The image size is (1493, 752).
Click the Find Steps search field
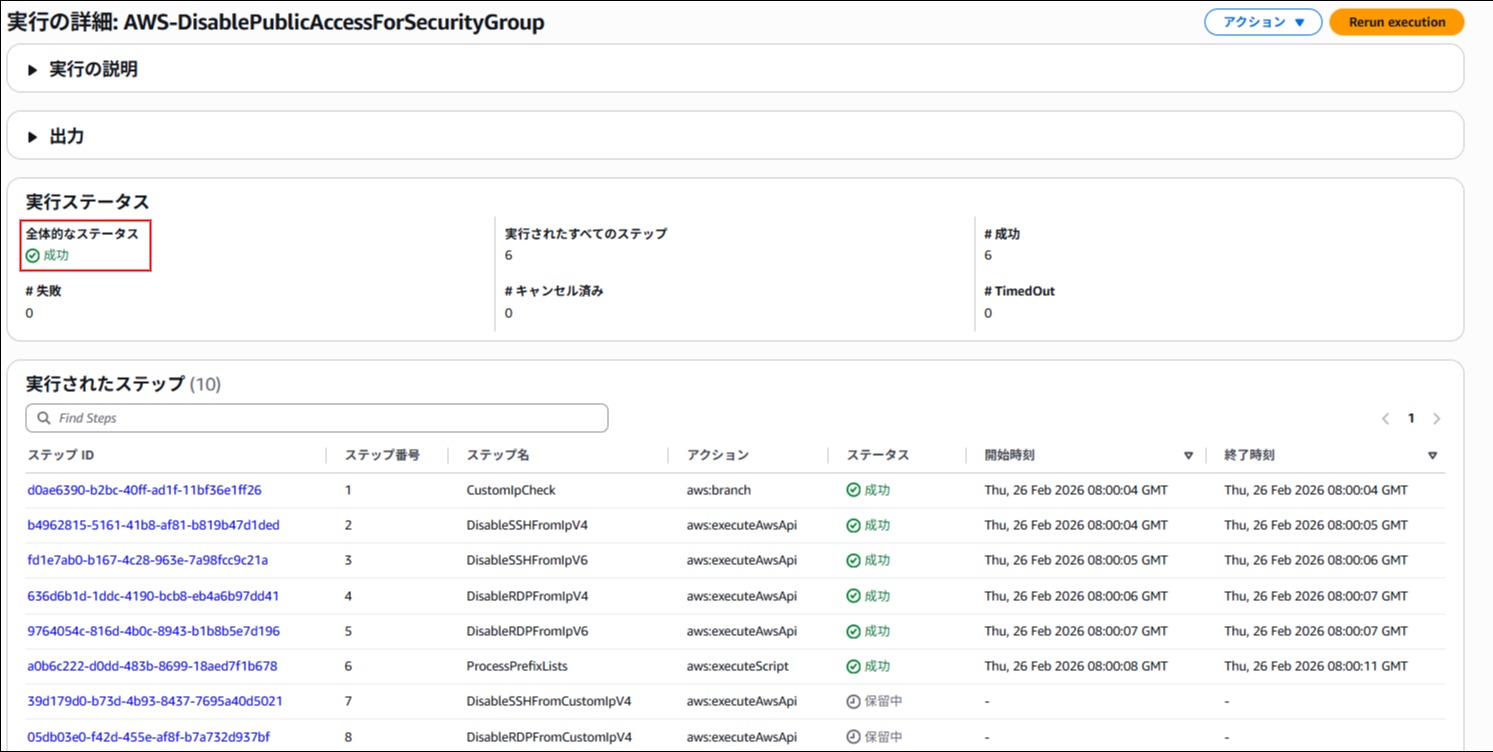320,418
